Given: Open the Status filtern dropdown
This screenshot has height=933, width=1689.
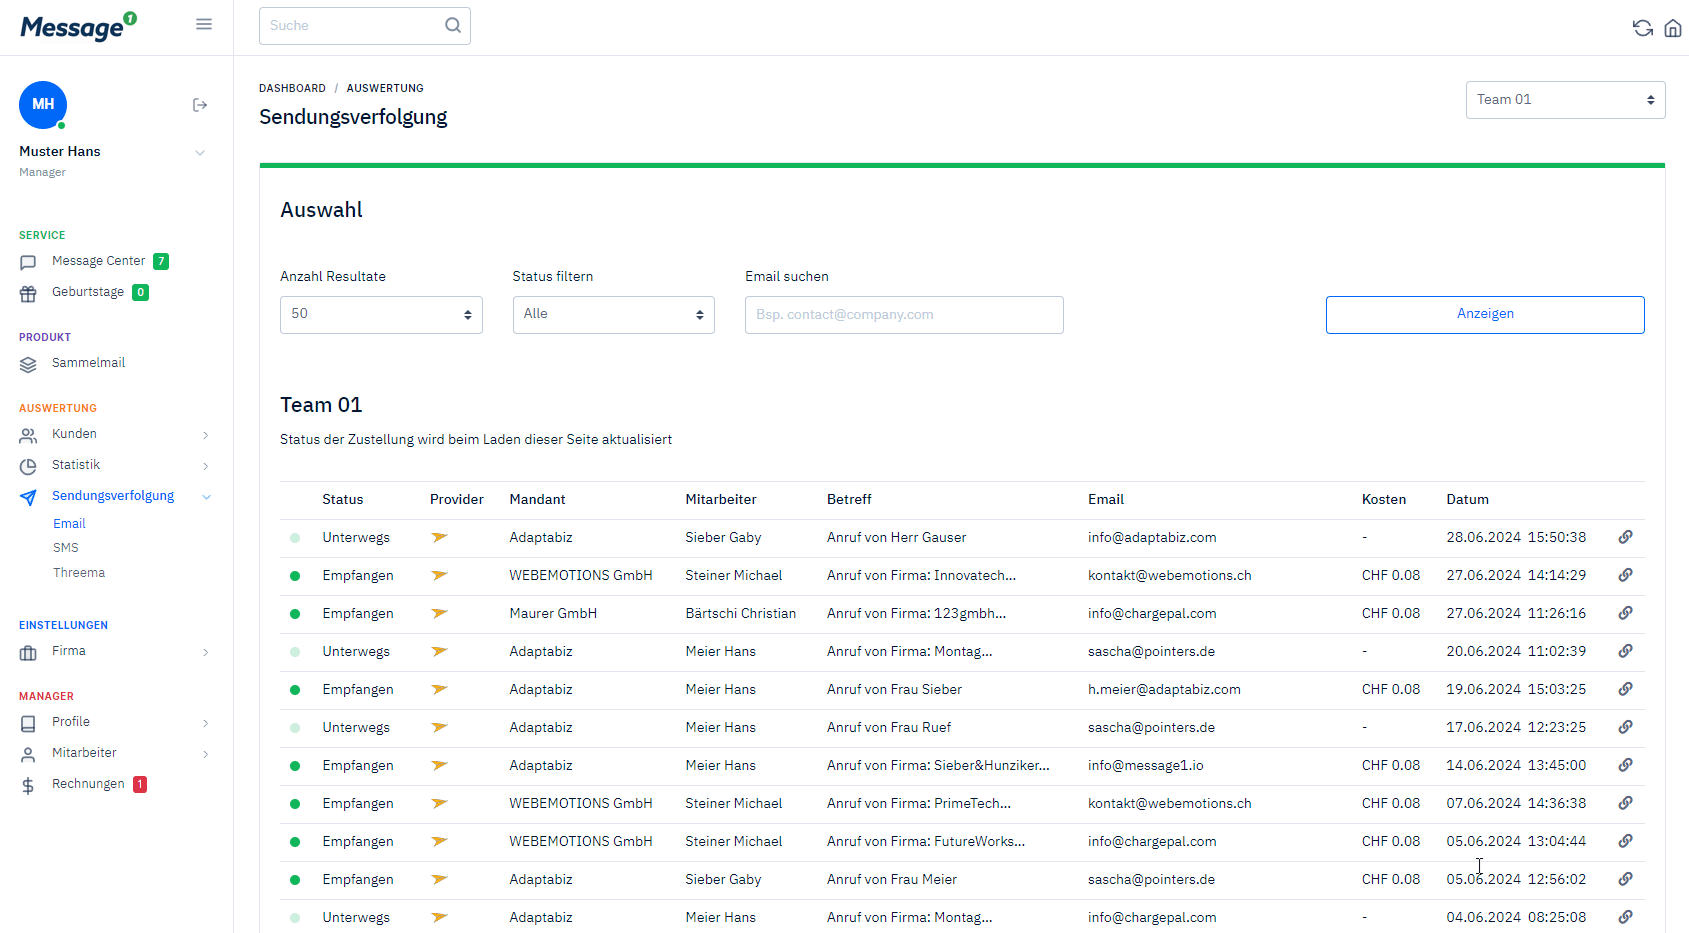Looking at the screenshot, I should point(613,314).
